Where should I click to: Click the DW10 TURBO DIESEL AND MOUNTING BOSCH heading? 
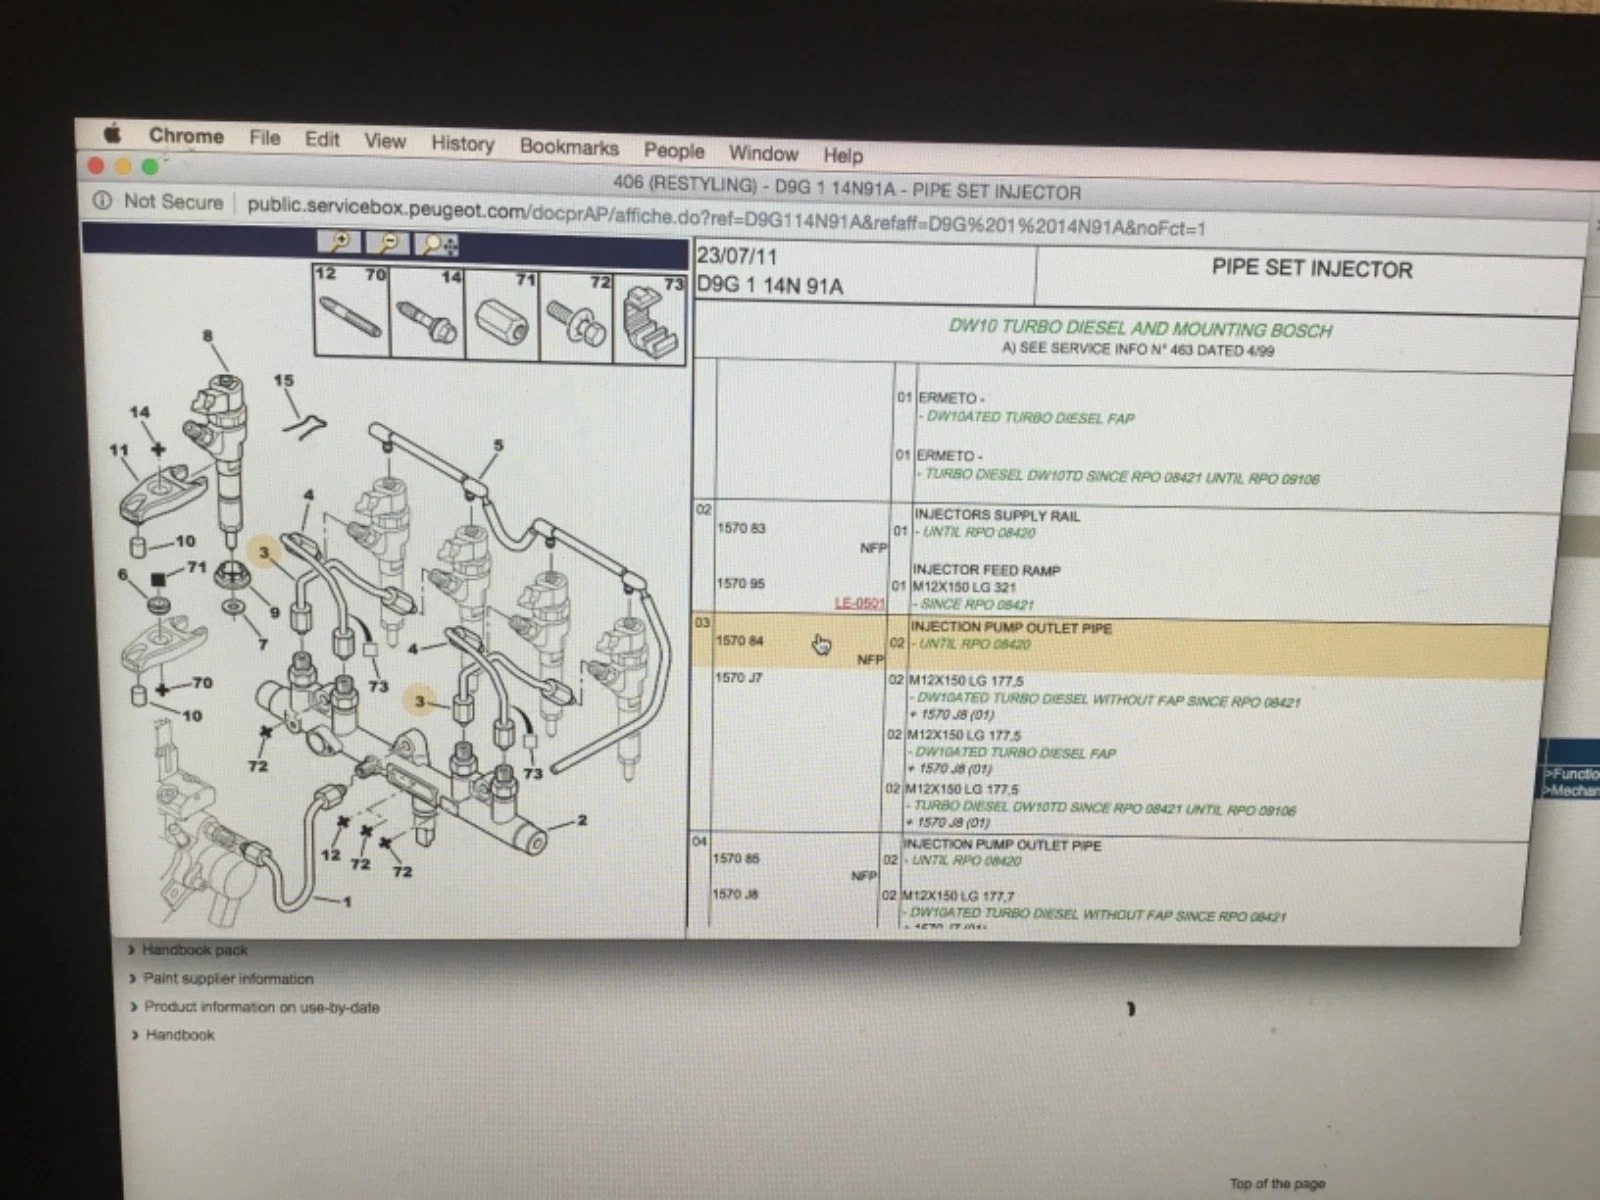[x=1140, y=329]
